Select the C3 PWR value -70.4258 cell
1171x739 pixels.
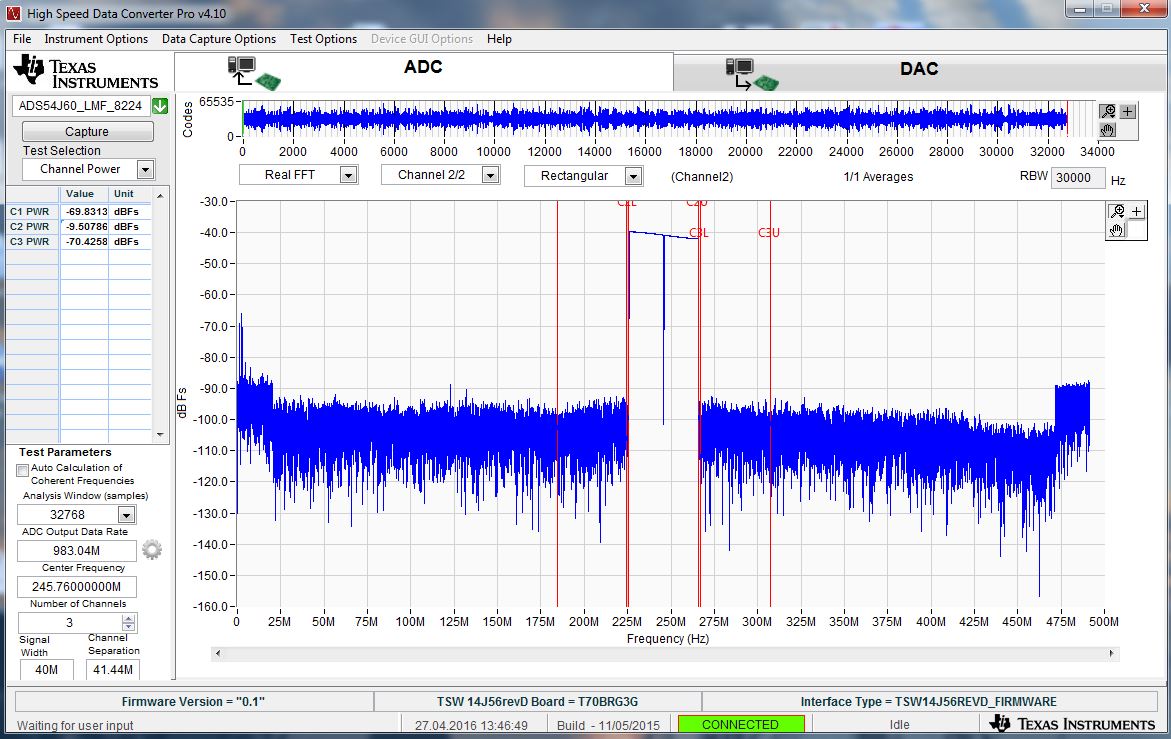pos(84,241)
